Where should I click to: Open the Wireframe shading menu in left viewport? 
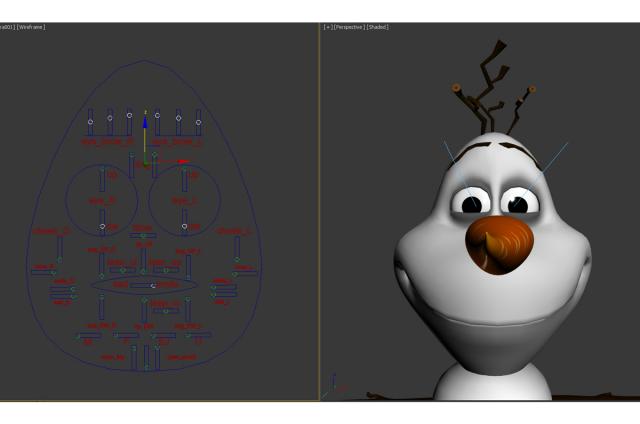31,27
